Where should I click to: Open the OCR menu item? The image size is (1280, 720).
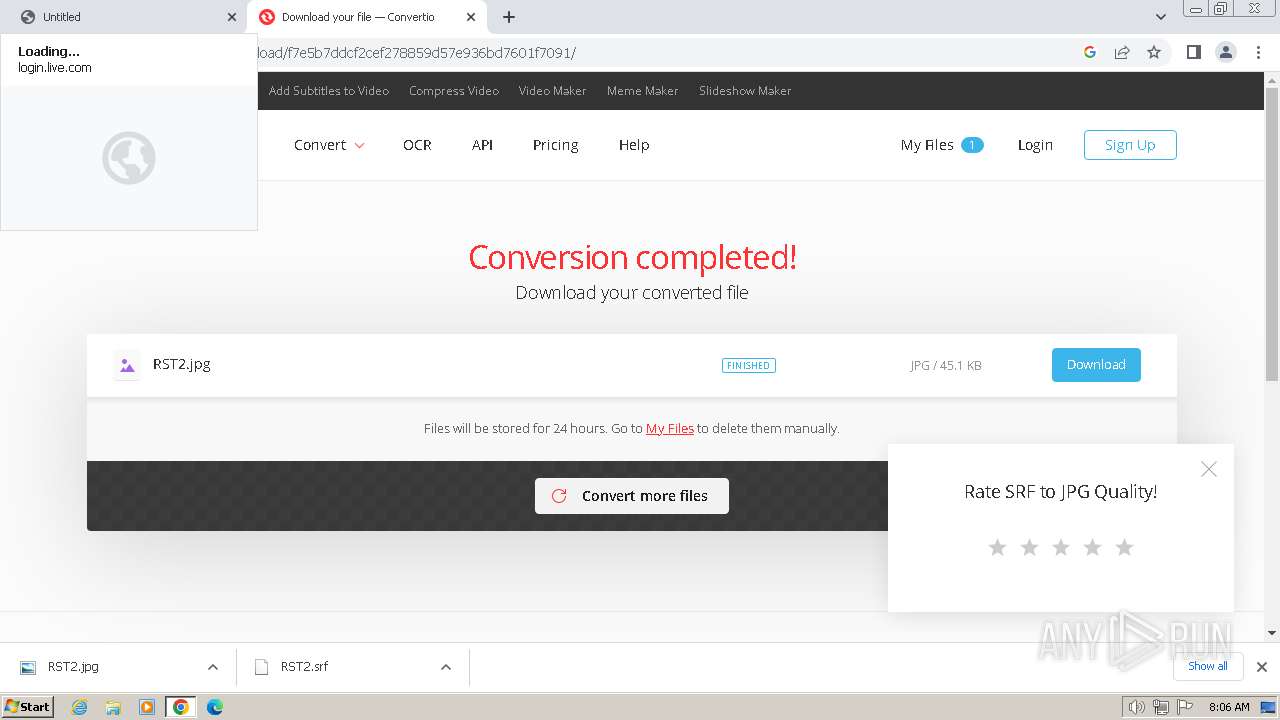417,145
